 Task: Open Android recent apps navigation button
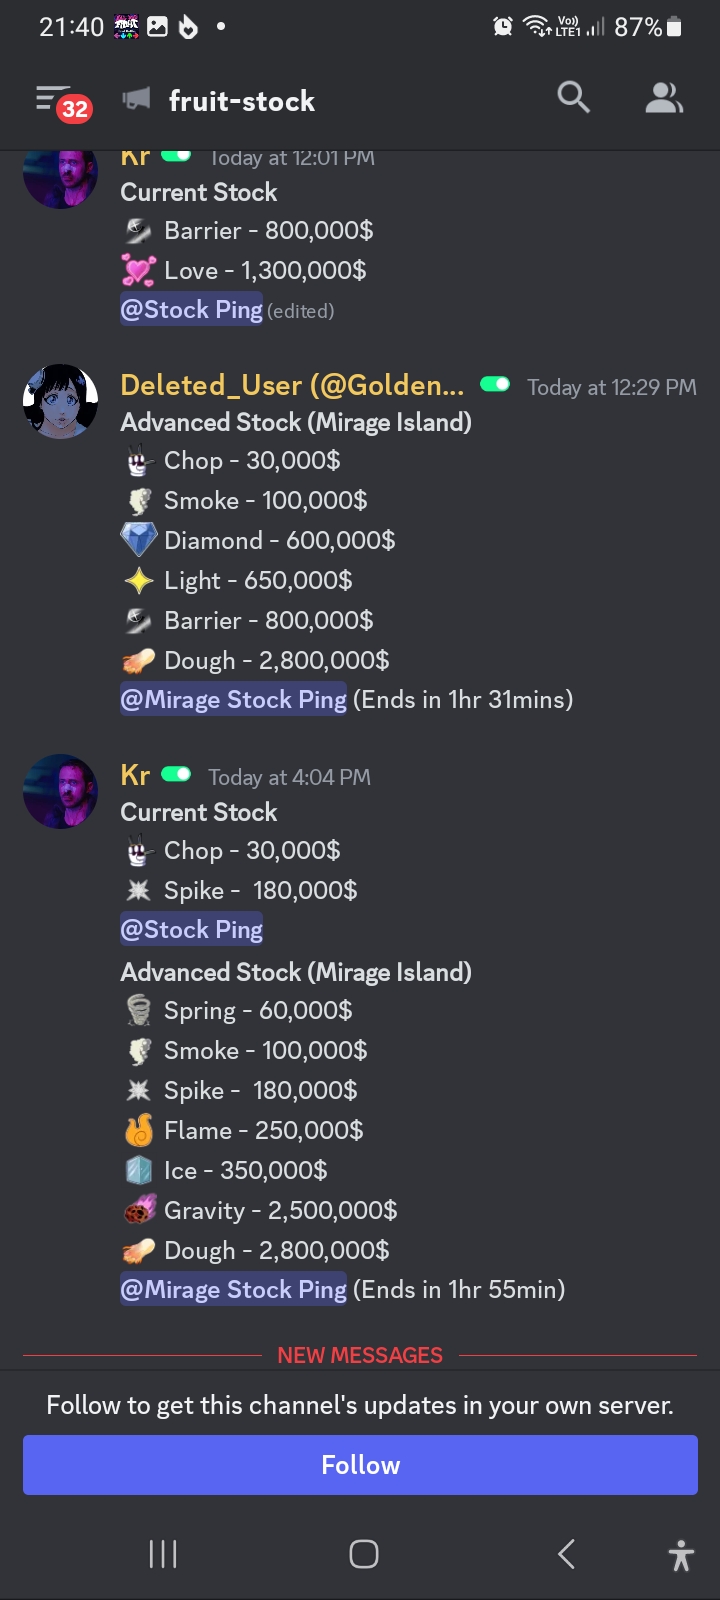(x=163, y=1554)
